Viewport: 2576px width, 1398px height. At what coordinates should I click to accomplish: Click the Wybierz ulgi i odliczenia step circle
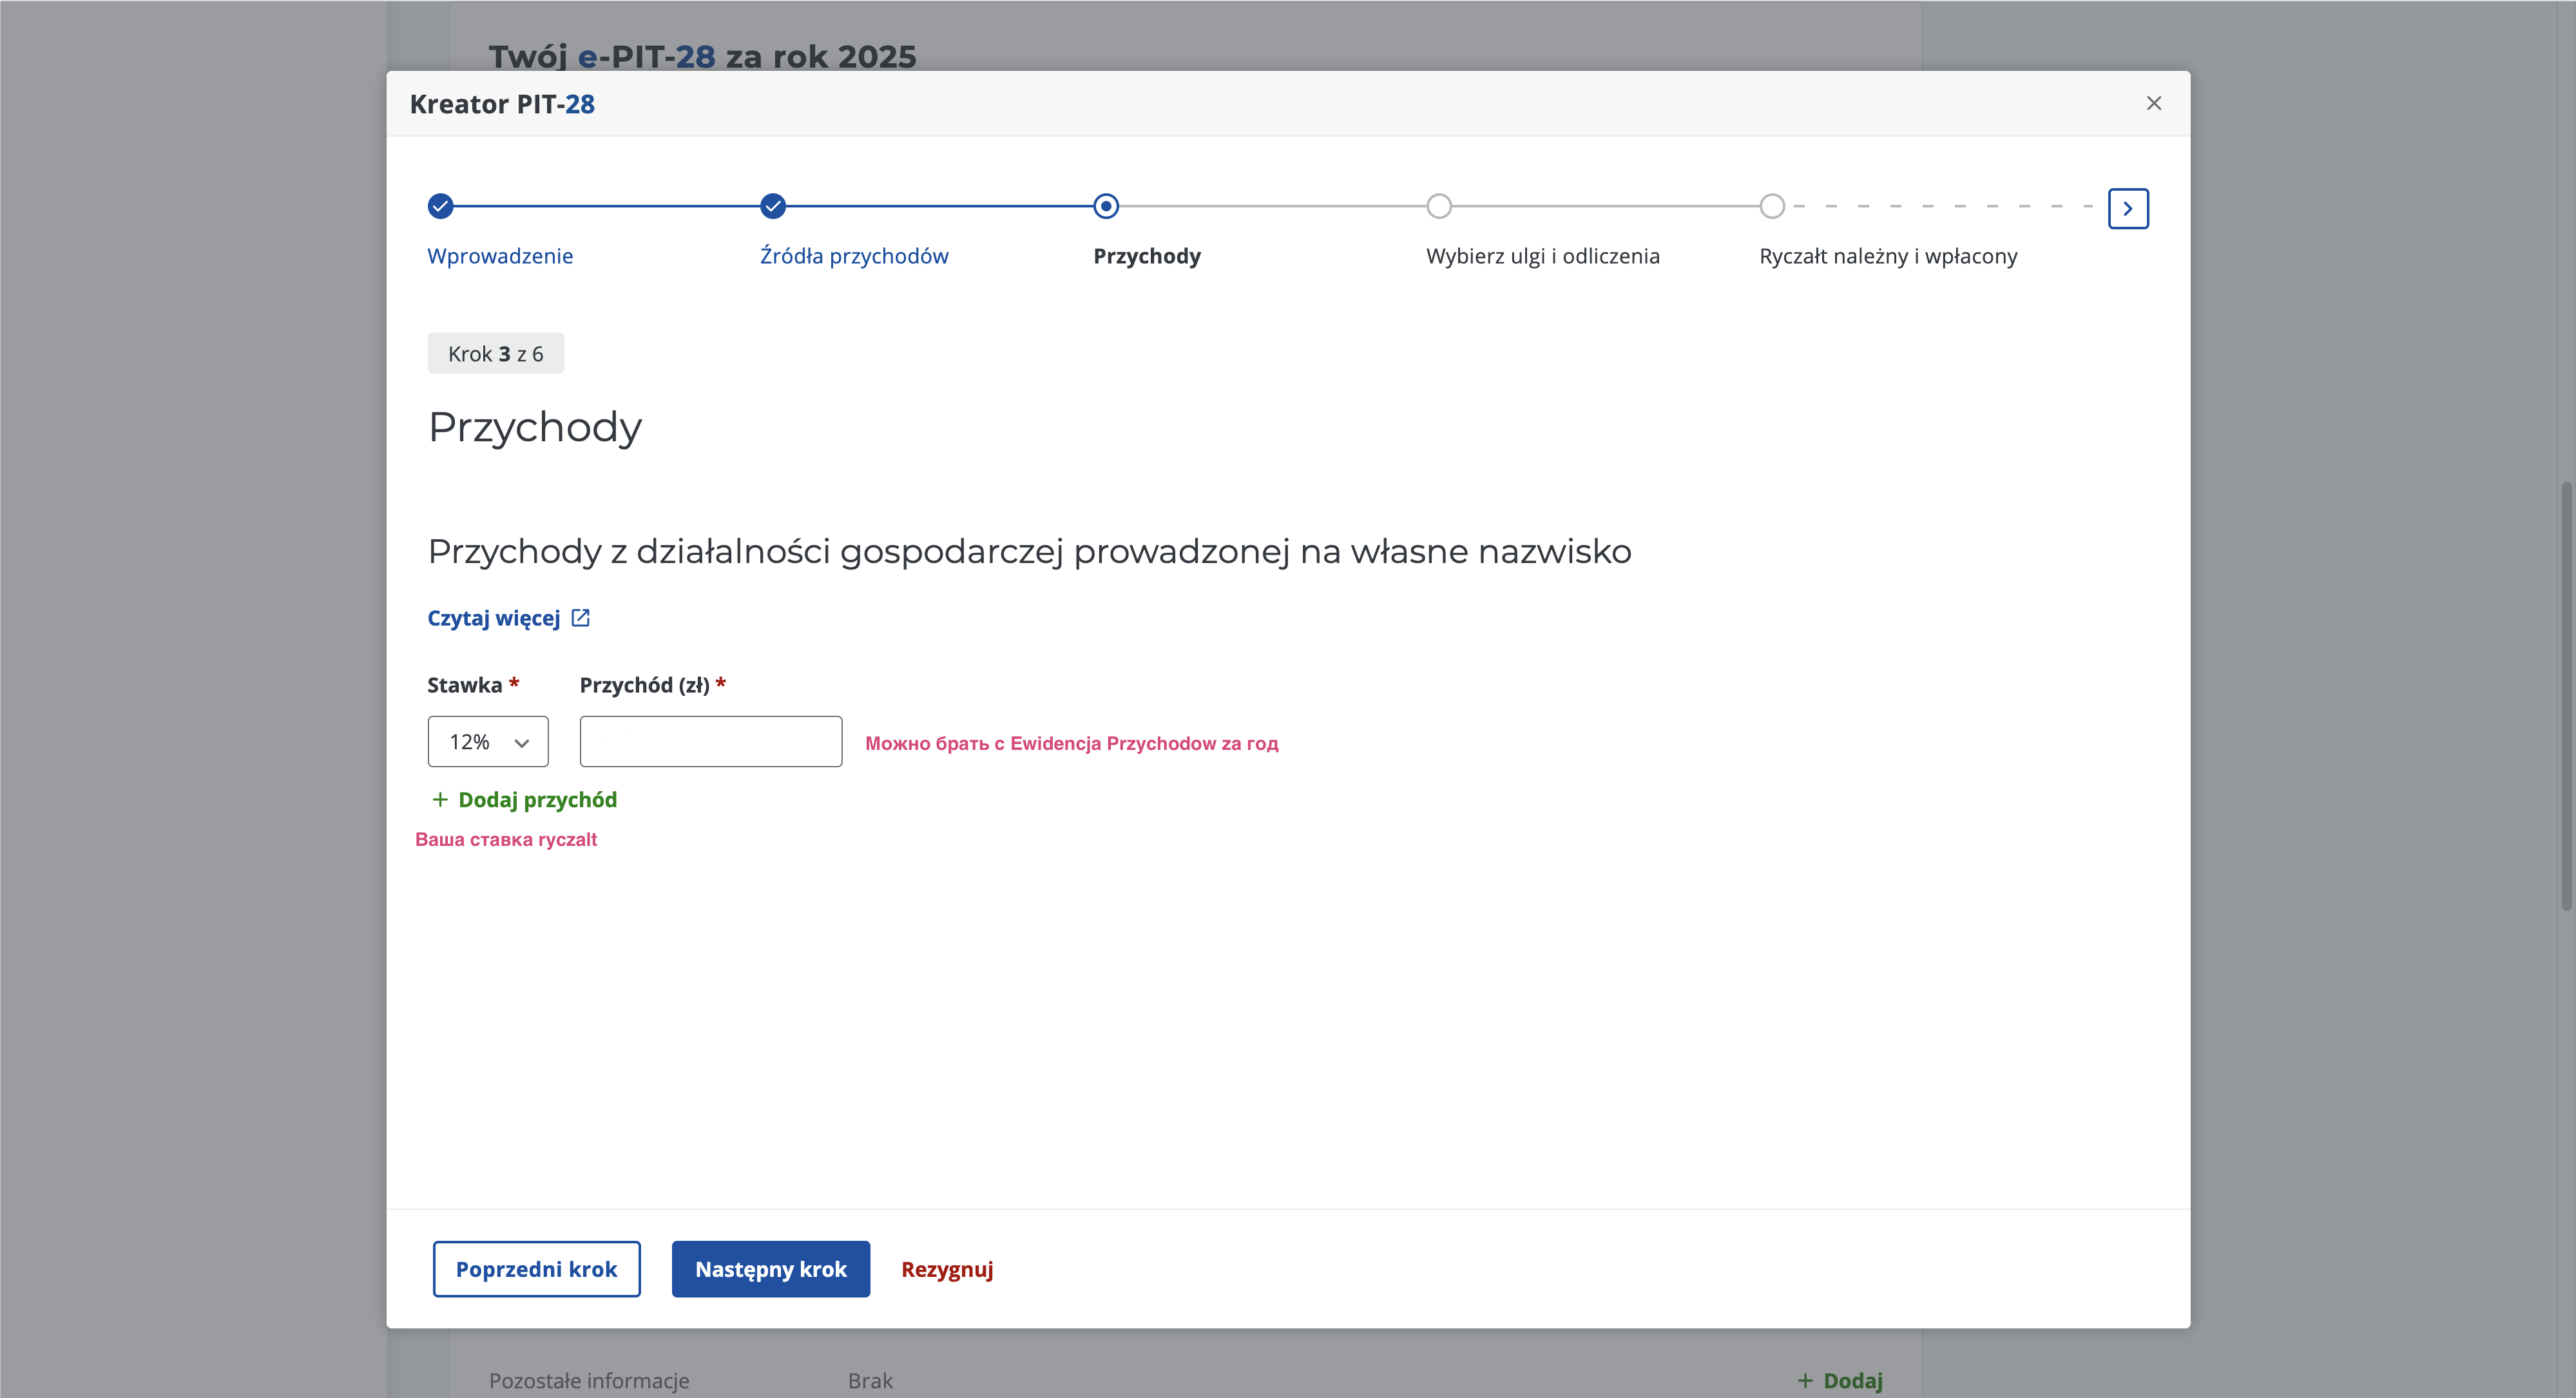(x=1439, y=206)
